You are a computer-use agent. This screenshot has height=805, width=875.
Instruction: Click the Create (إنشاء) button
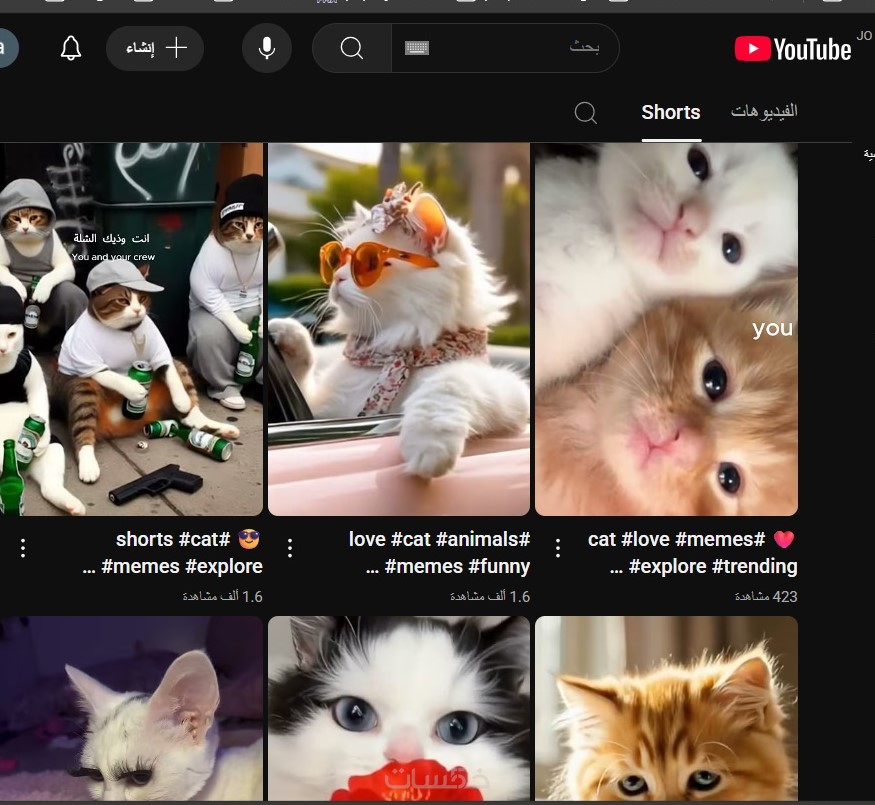click(x=155, y=48)
